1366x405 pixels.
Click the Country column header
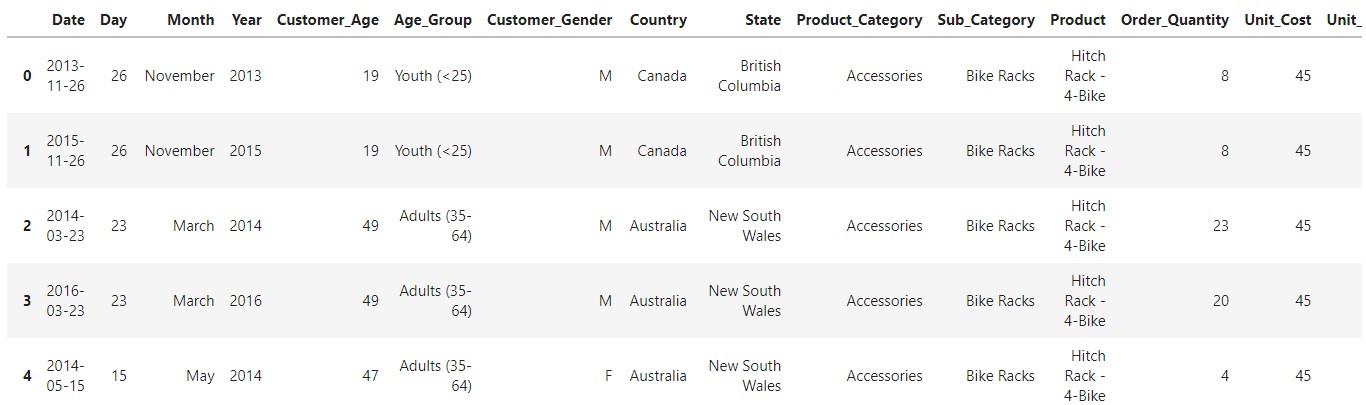tap(658, 20)
